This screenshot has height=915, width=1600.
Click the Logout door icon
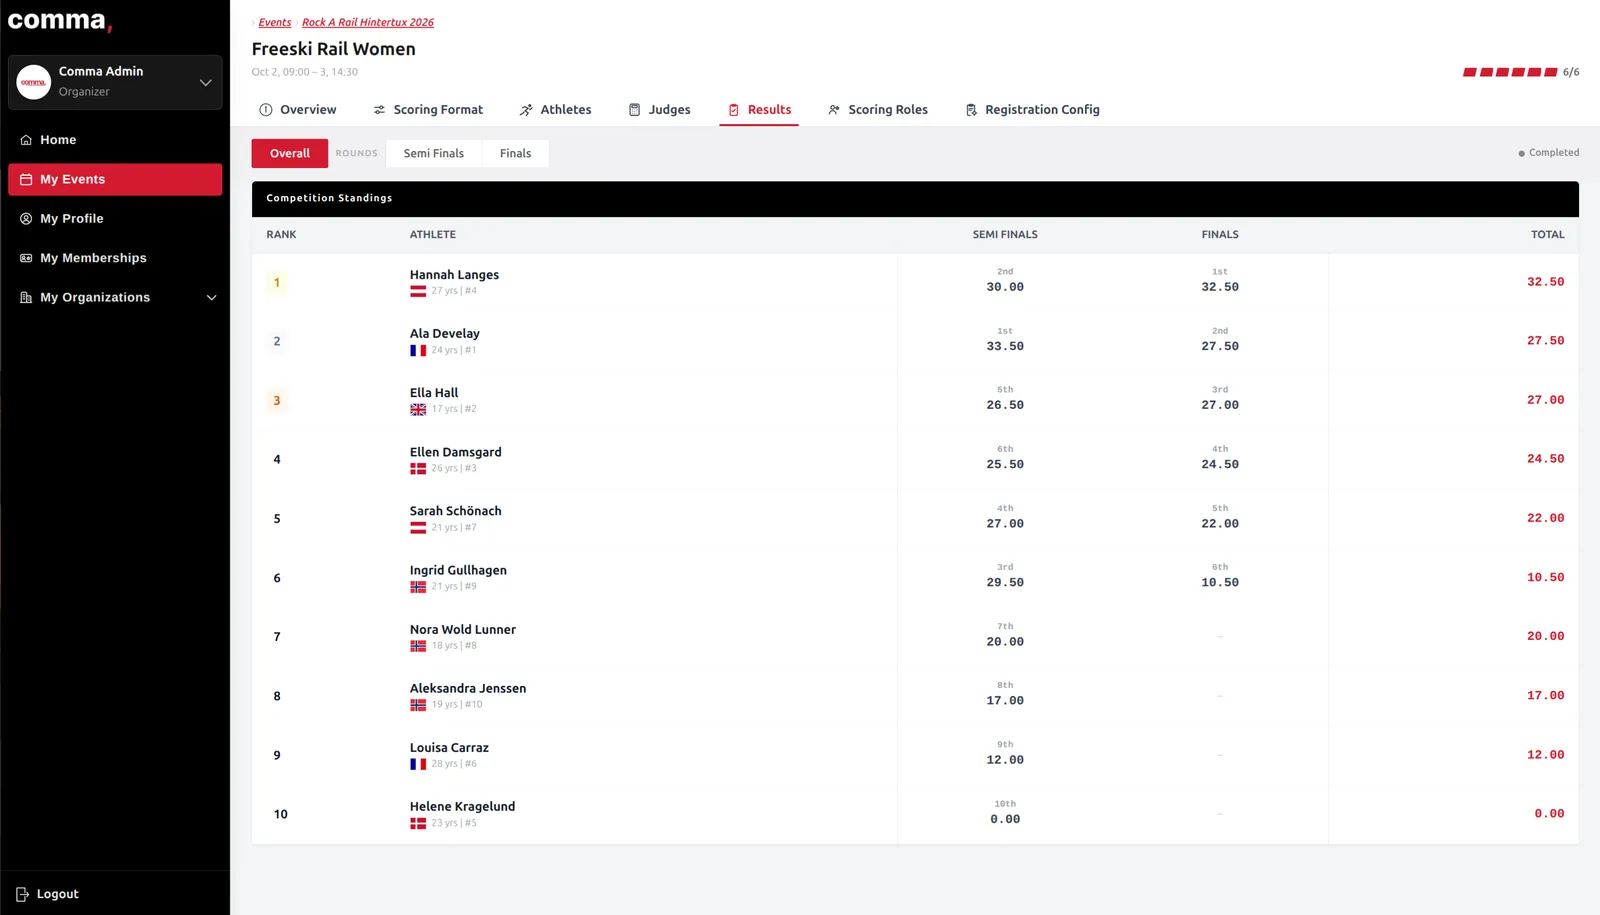pos(22,894)
